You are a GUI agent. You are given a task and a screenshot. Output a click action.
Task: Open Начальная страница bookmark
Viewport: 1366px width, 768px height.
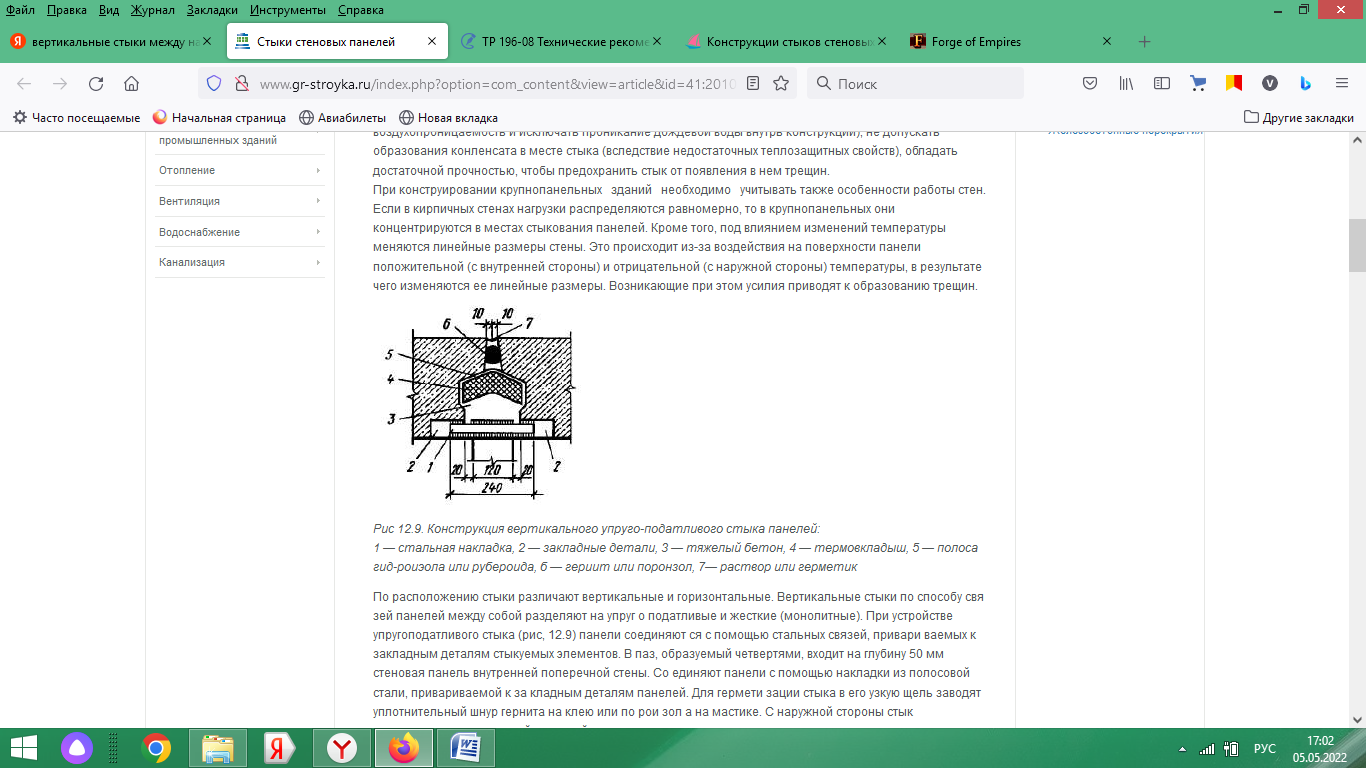pos(219,118)
